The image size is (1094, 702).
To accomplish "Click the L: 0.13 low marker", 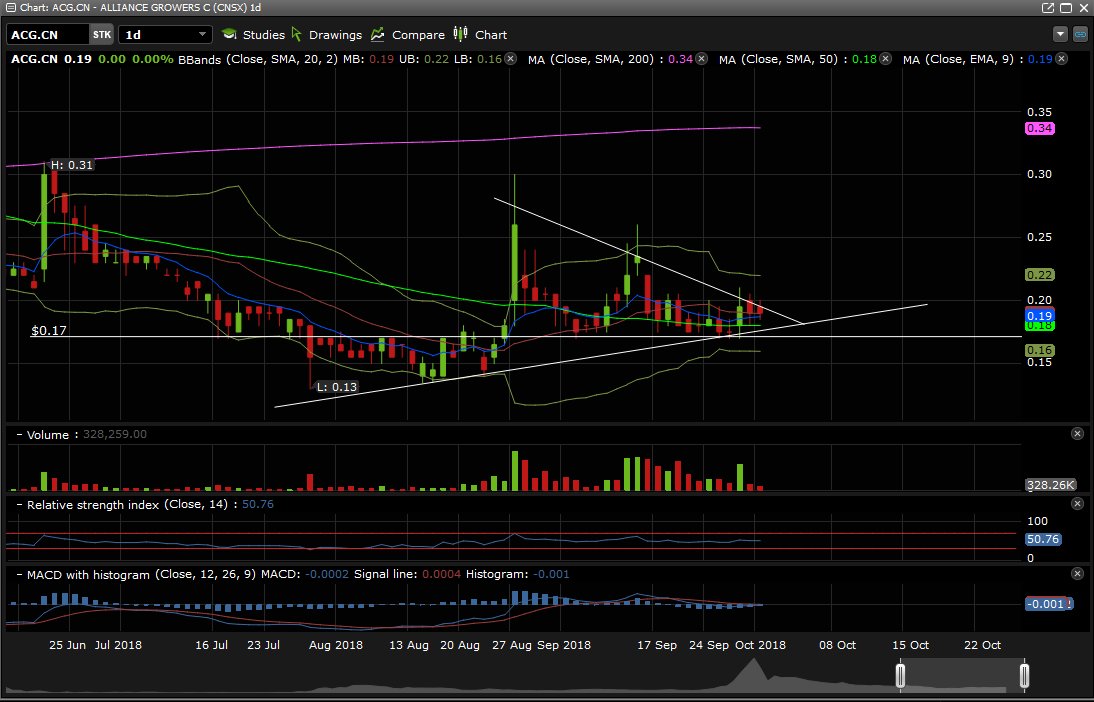I will [x=337, y=387].
